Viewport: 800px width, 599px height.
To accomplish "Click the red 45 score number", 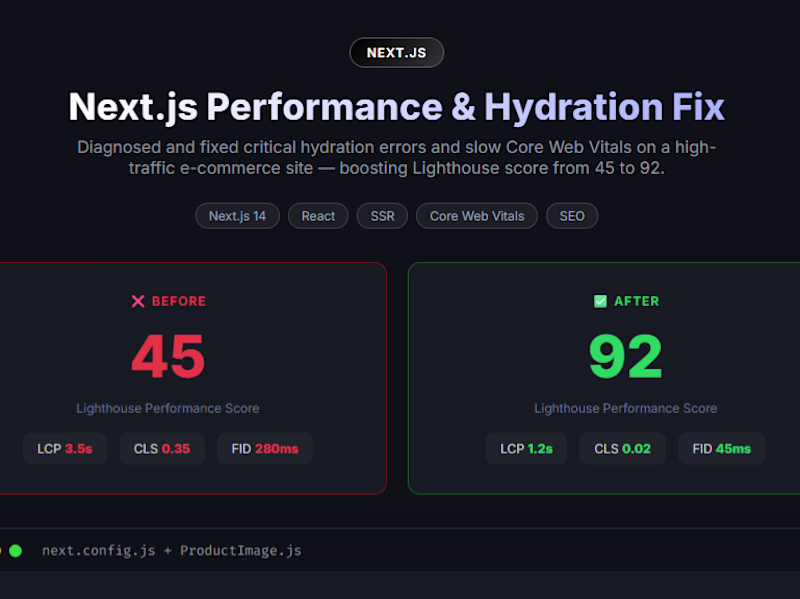I will tap(168, 356).
